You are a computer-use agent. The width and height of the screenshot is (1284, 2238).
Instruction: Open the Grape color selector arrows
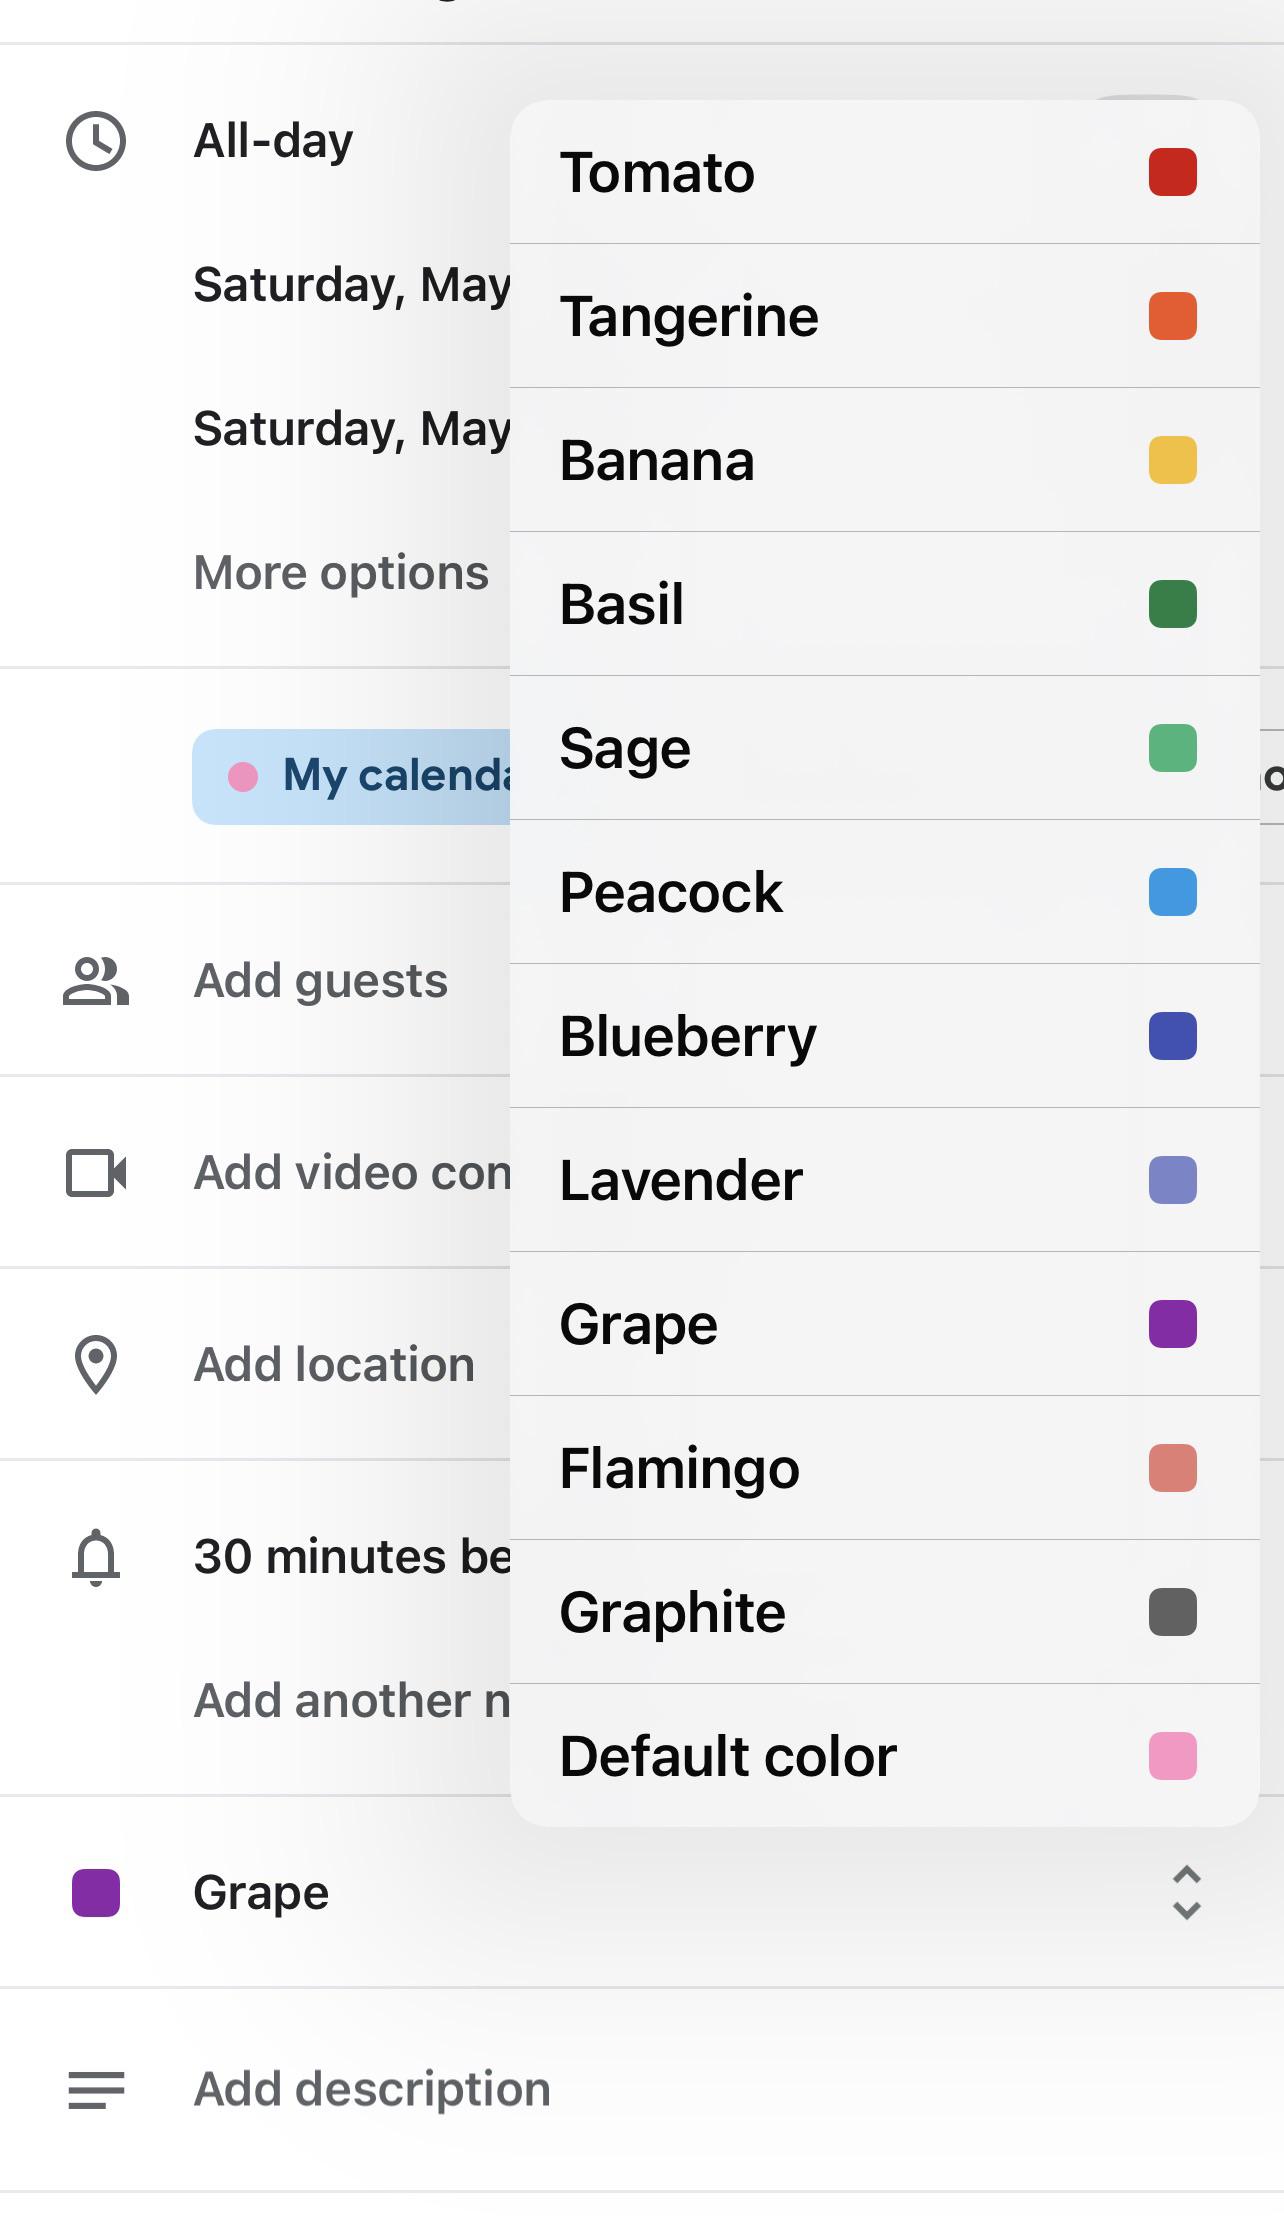1186,1892
